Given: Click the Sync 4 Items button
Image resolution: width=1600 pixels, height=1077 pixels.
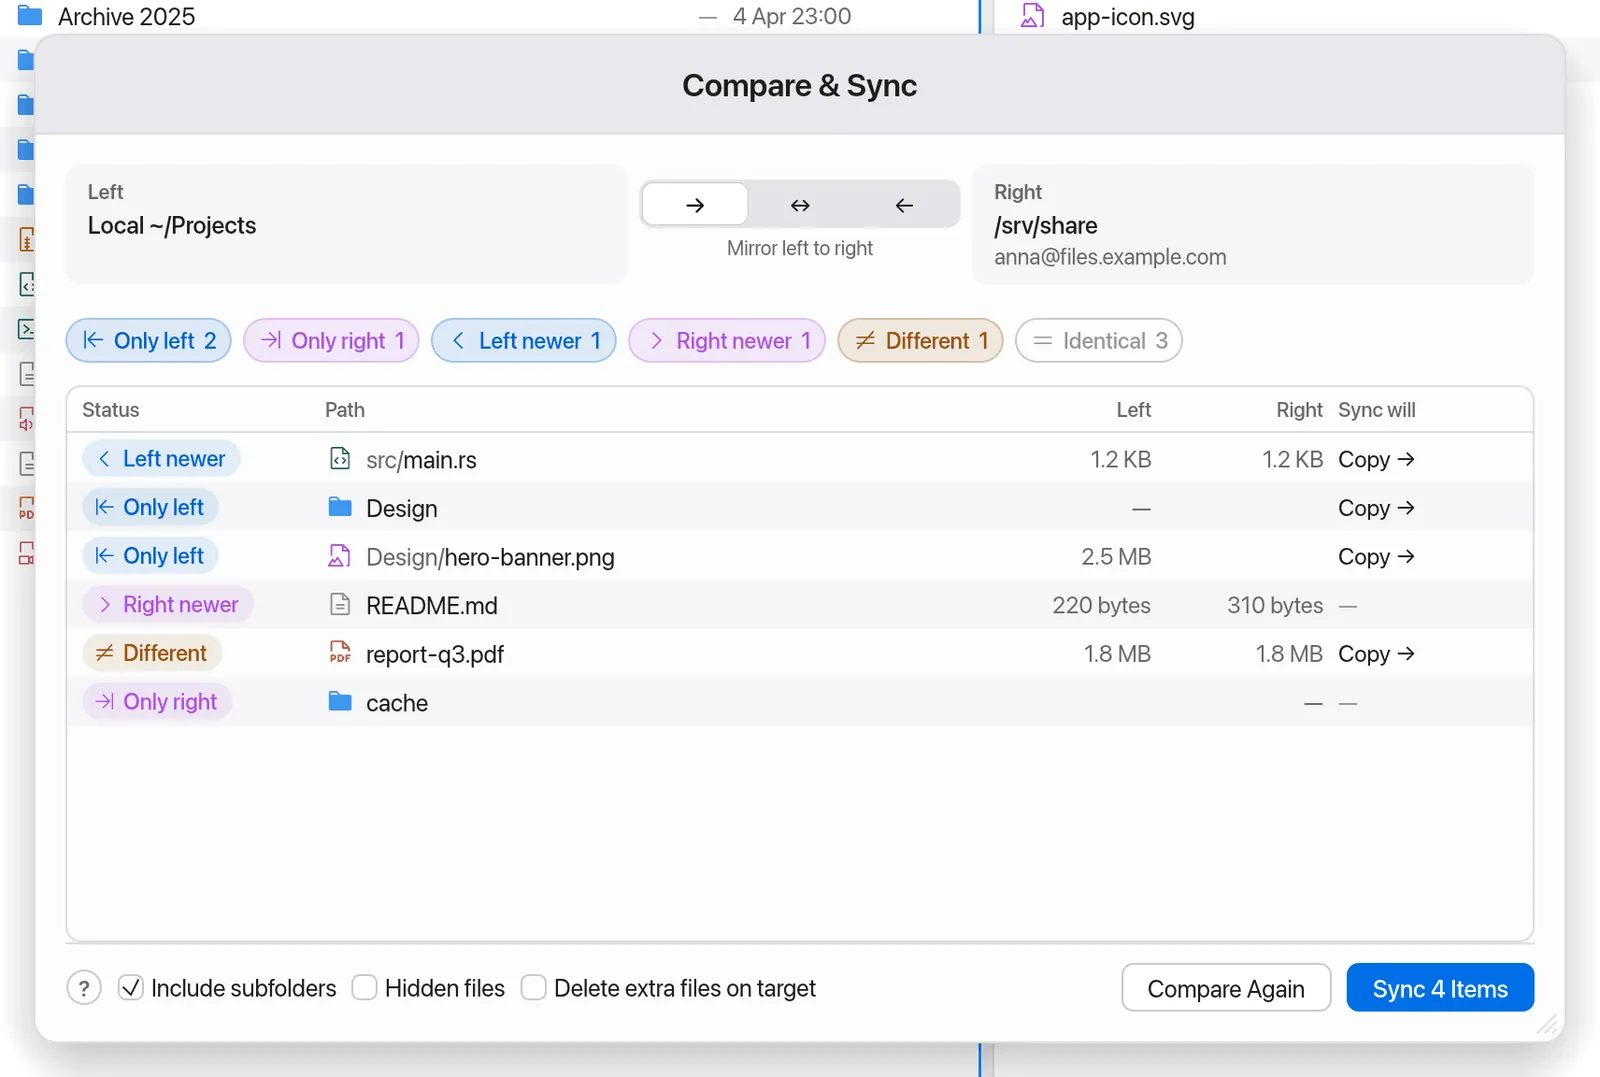Looking at the screenshot, I should [x=1440, y=988].
